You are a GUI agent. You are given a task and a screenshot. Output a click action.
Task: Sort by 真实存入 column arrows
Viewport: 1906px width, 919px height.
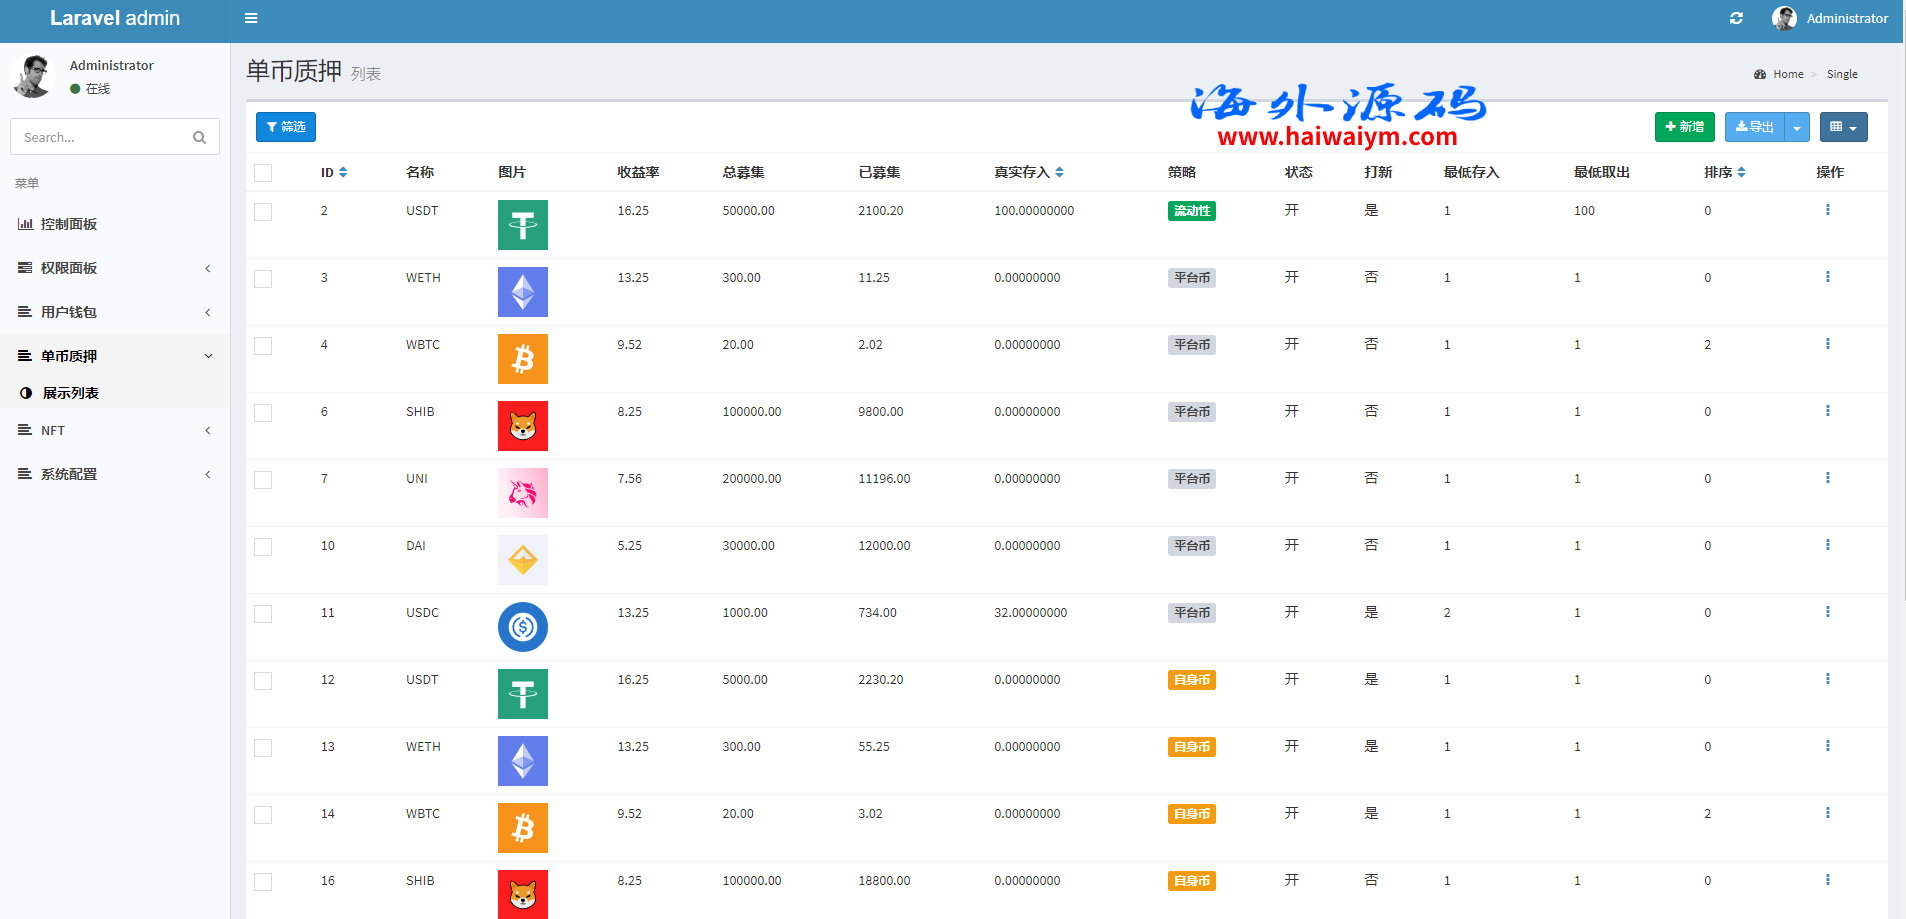tap(1059, 173)
